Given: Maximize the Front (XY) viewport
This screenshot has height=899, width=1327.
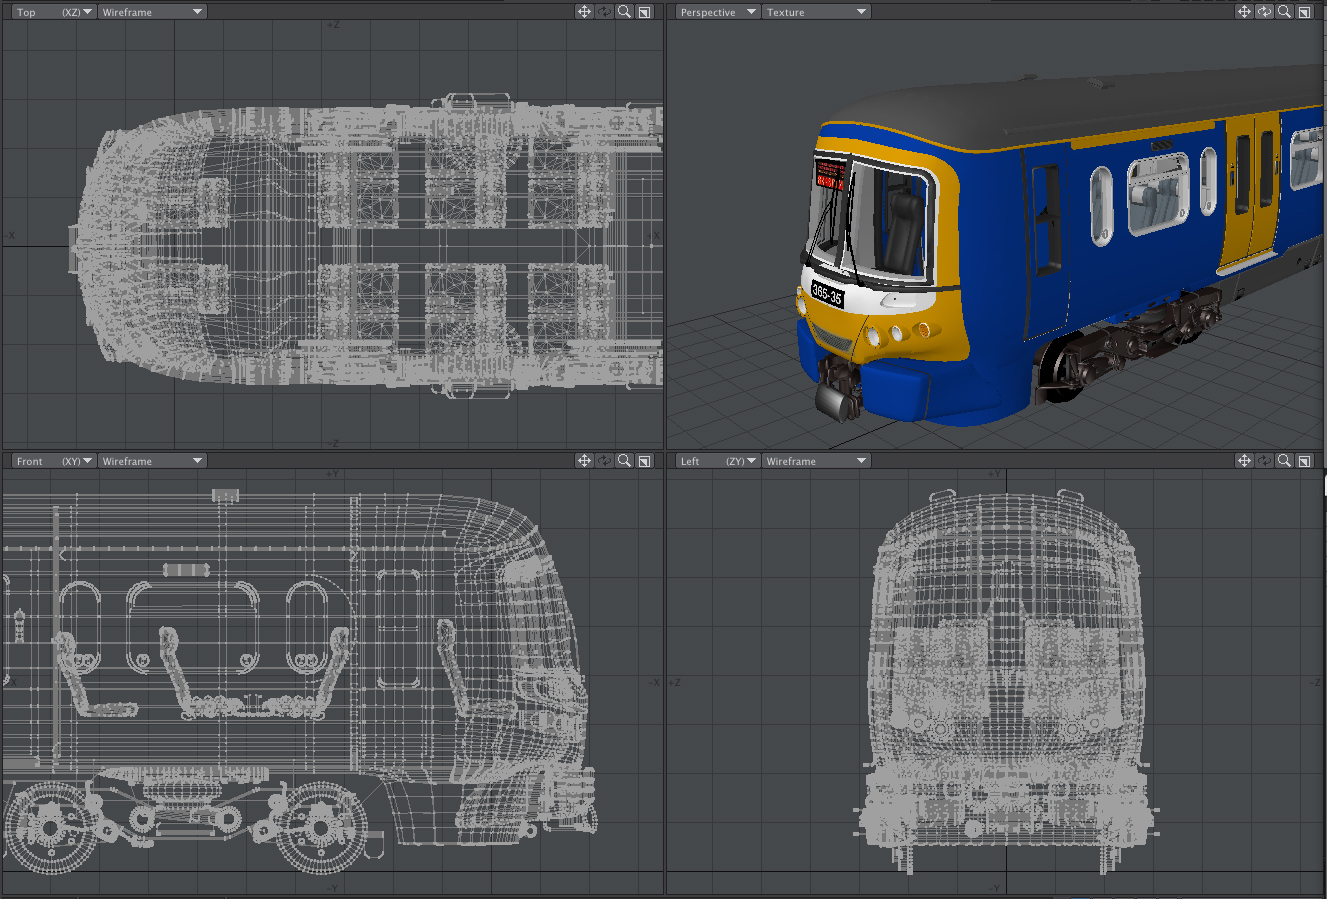Looking at the screenshot, I should coord(645,461).
